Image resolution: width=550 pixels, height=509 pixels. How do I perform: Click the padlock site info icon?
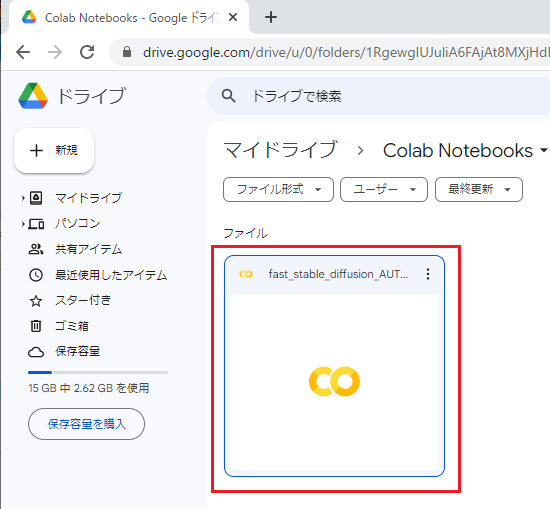point(127,52)
